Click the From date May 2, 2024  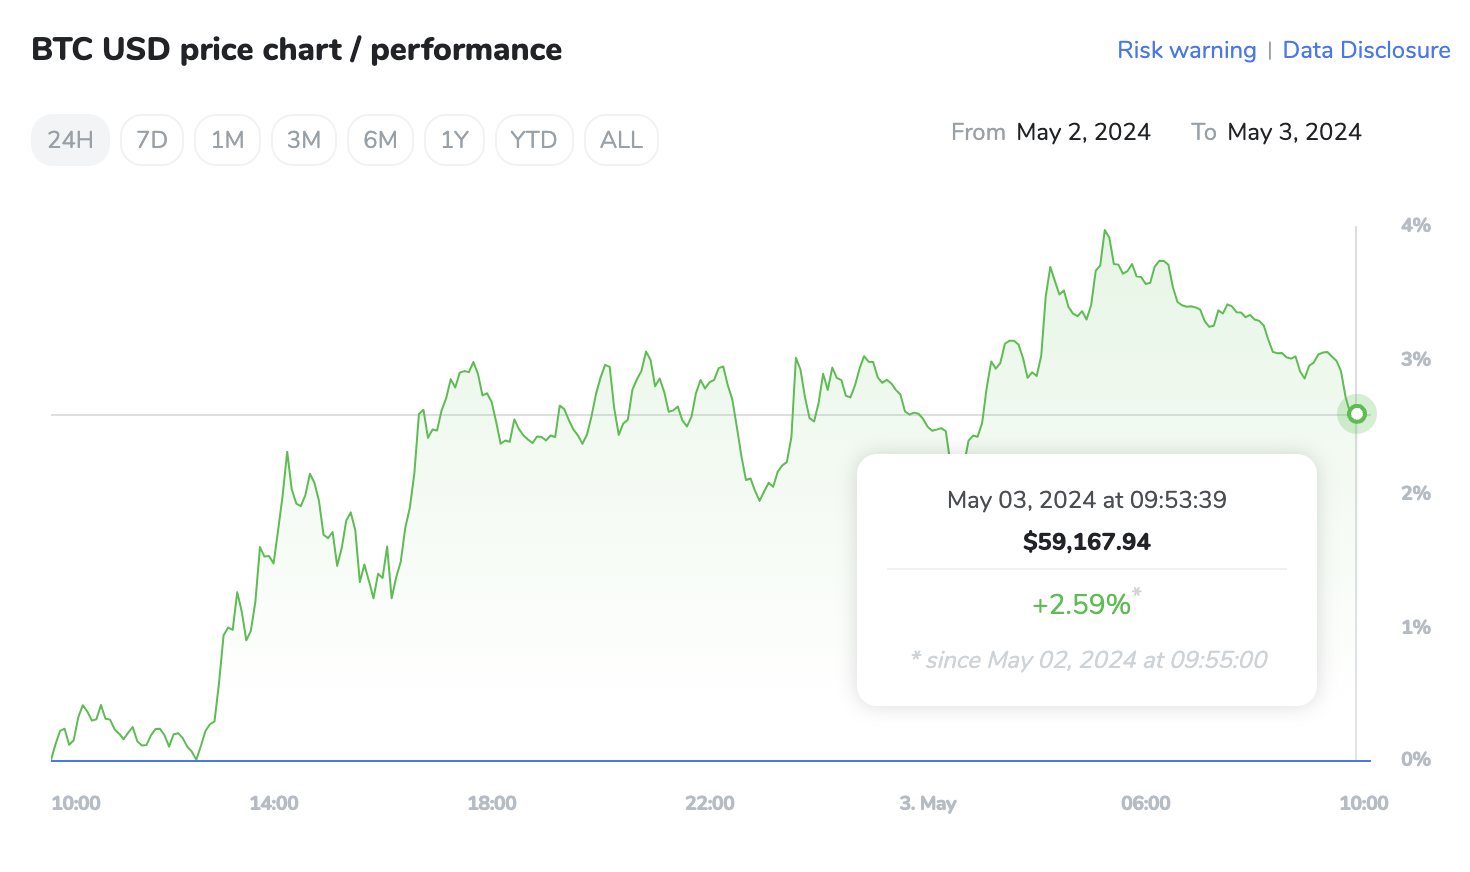click(x=1083, y=131)
